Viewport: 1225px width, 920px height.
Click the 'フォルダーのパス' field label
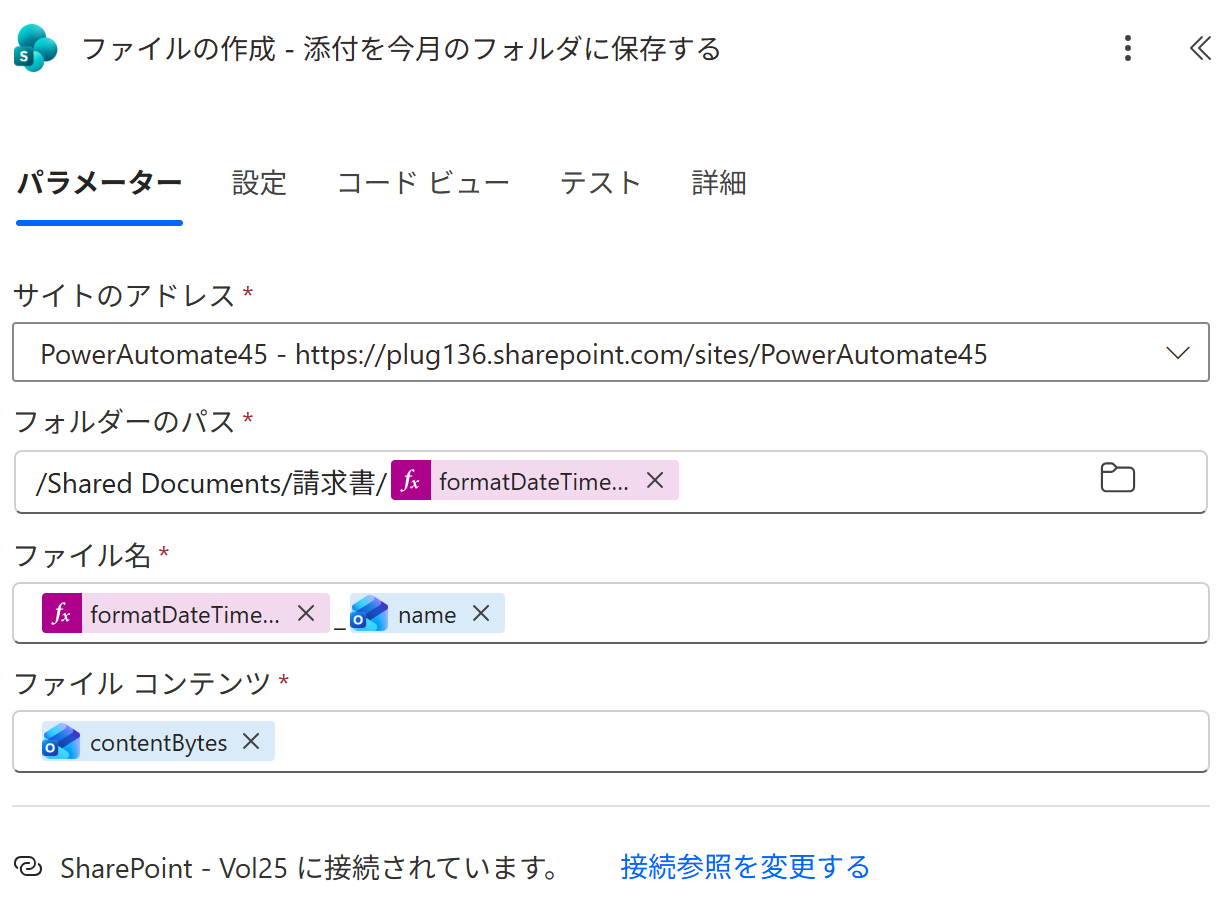point(124,422)
